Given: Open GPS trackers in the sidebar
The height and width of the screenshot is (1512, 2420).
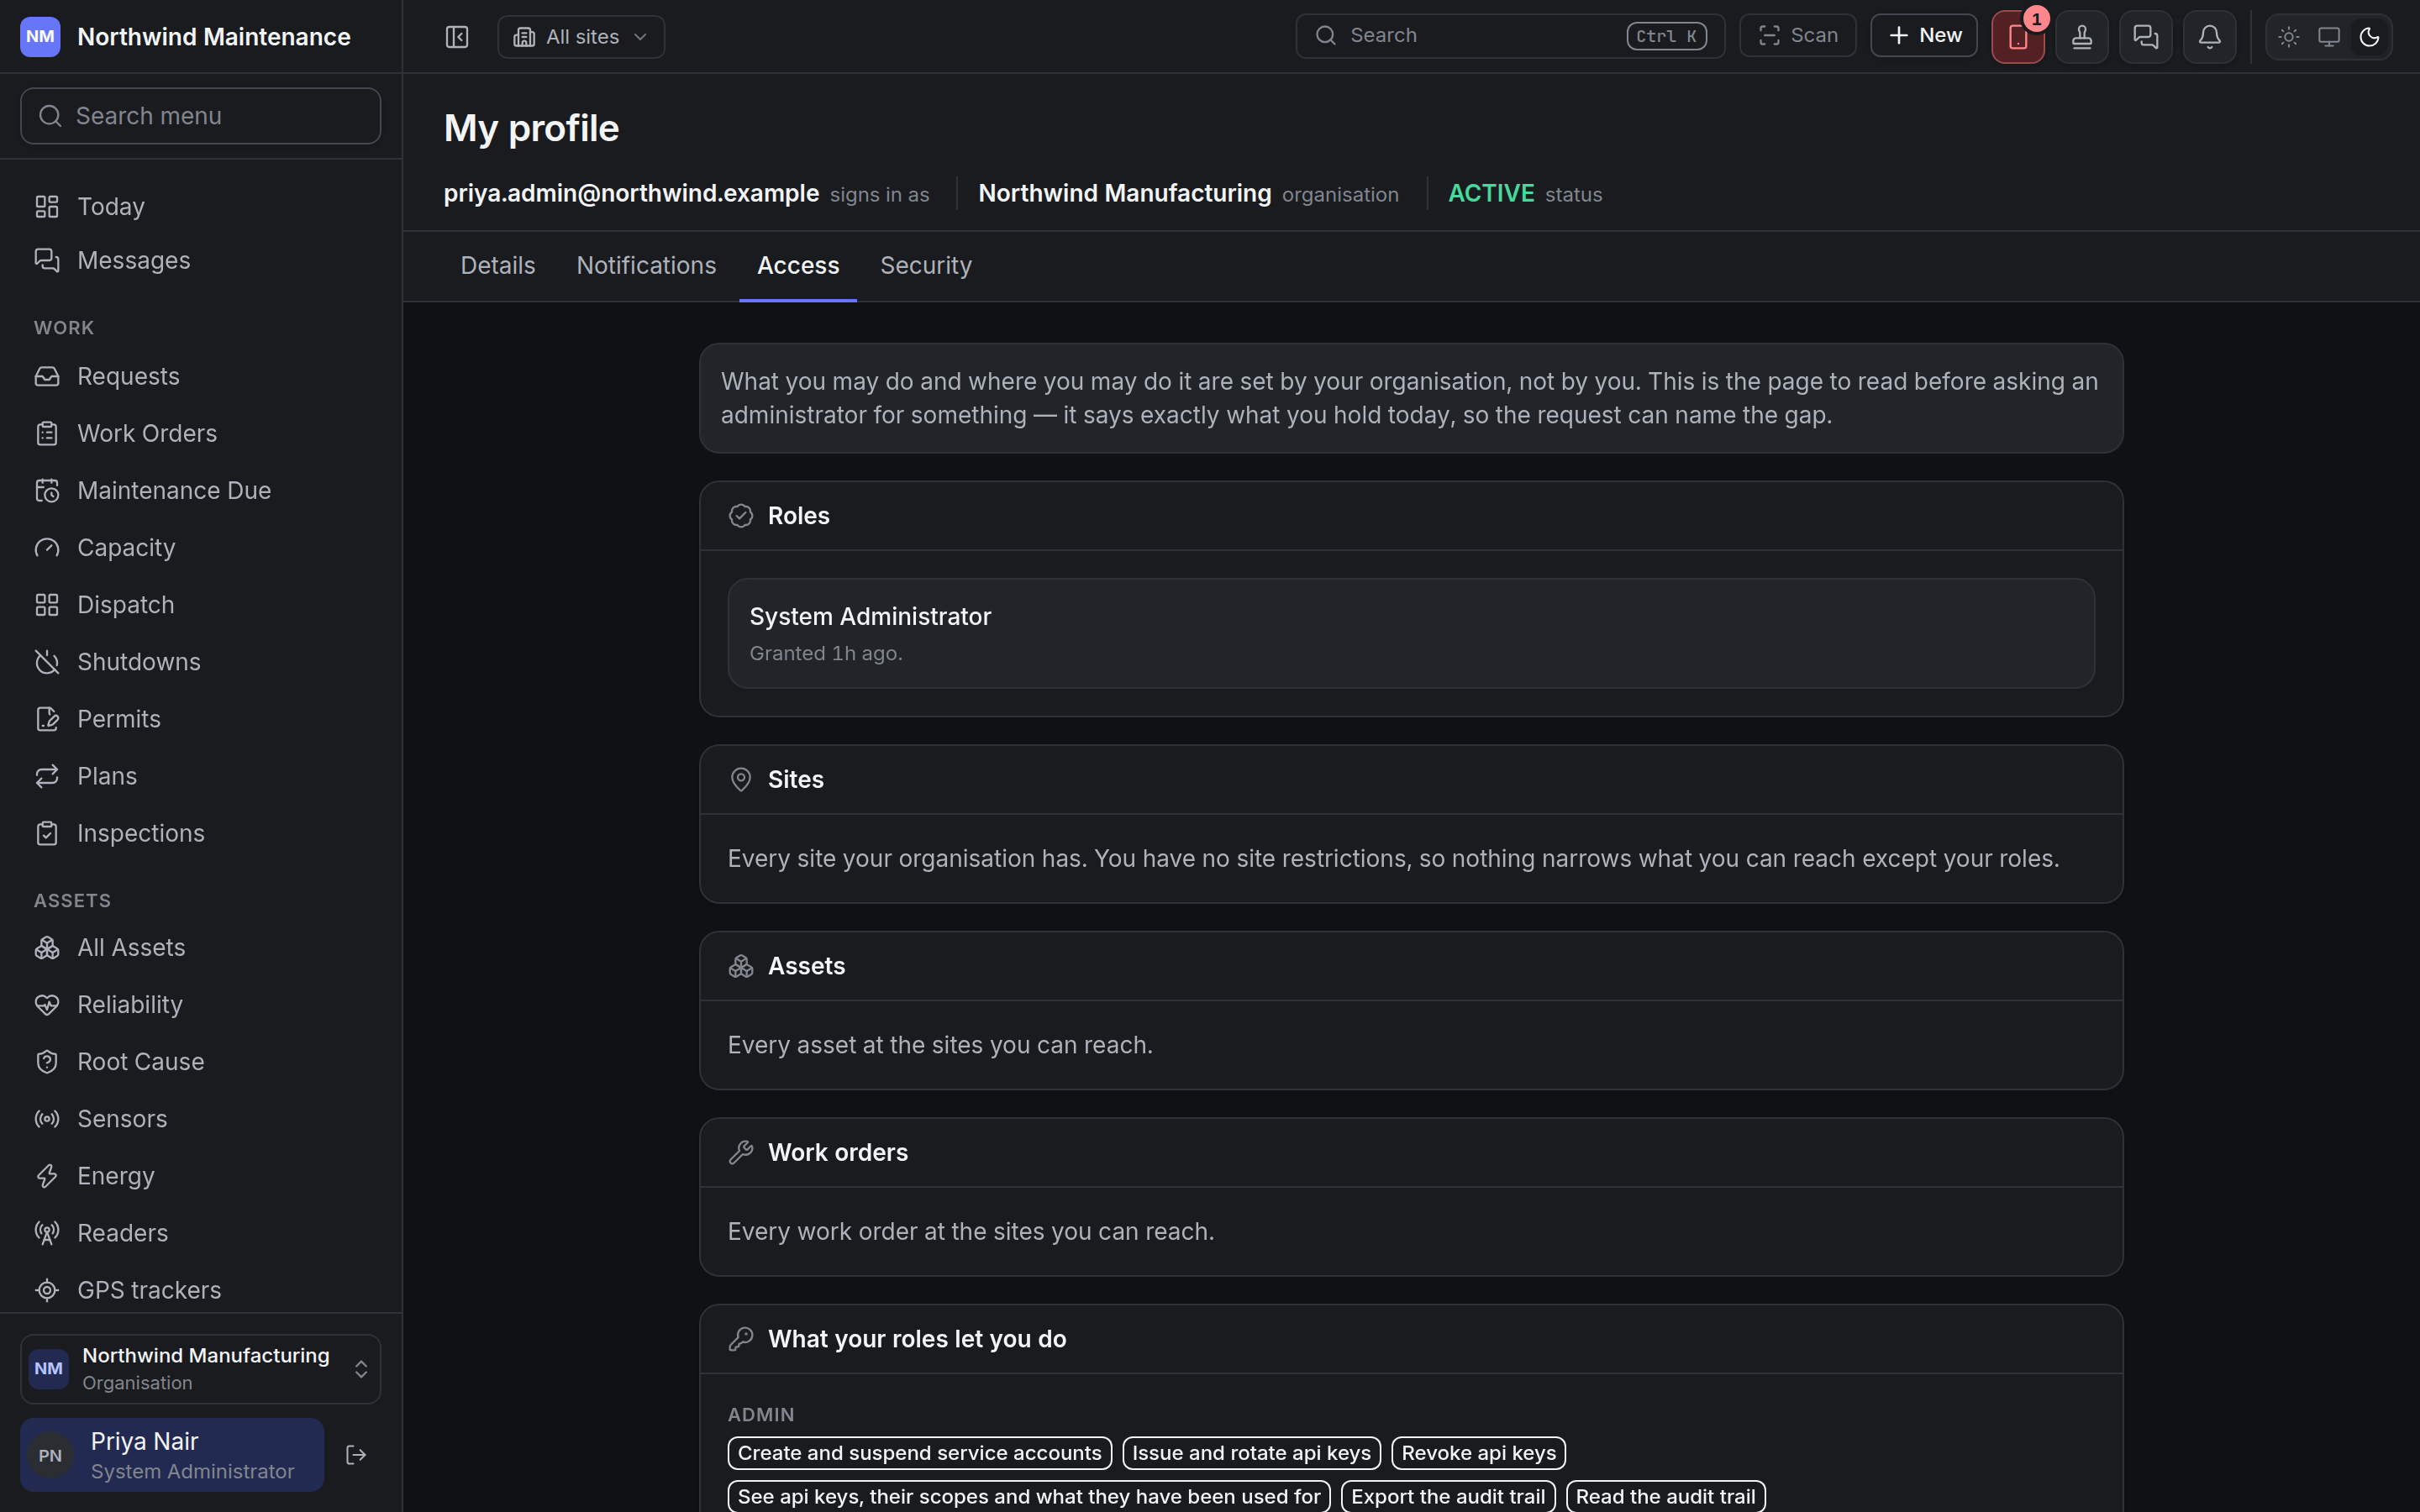Looking at the screenshot, I should click(201, 1290).
